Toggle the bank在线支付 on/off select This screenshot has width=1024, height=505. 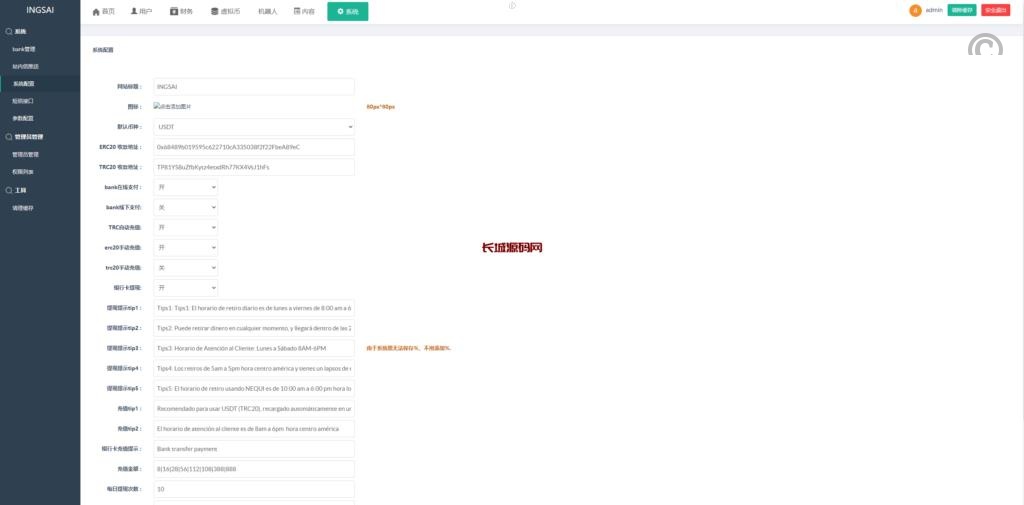click(185, 187)
